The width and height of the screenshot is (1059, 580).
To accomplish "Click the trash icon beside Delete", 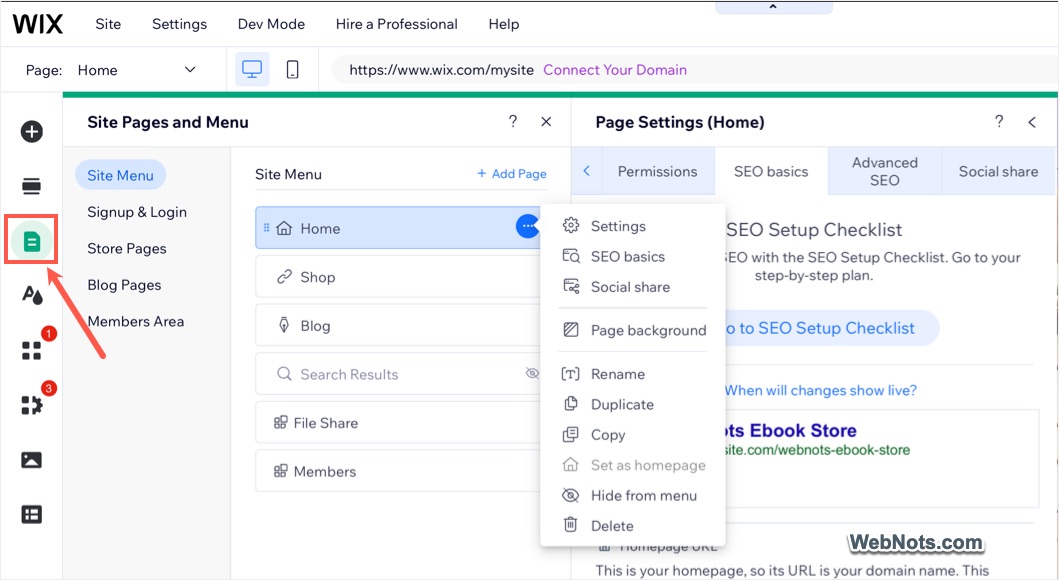I will [x=571, y=525].
